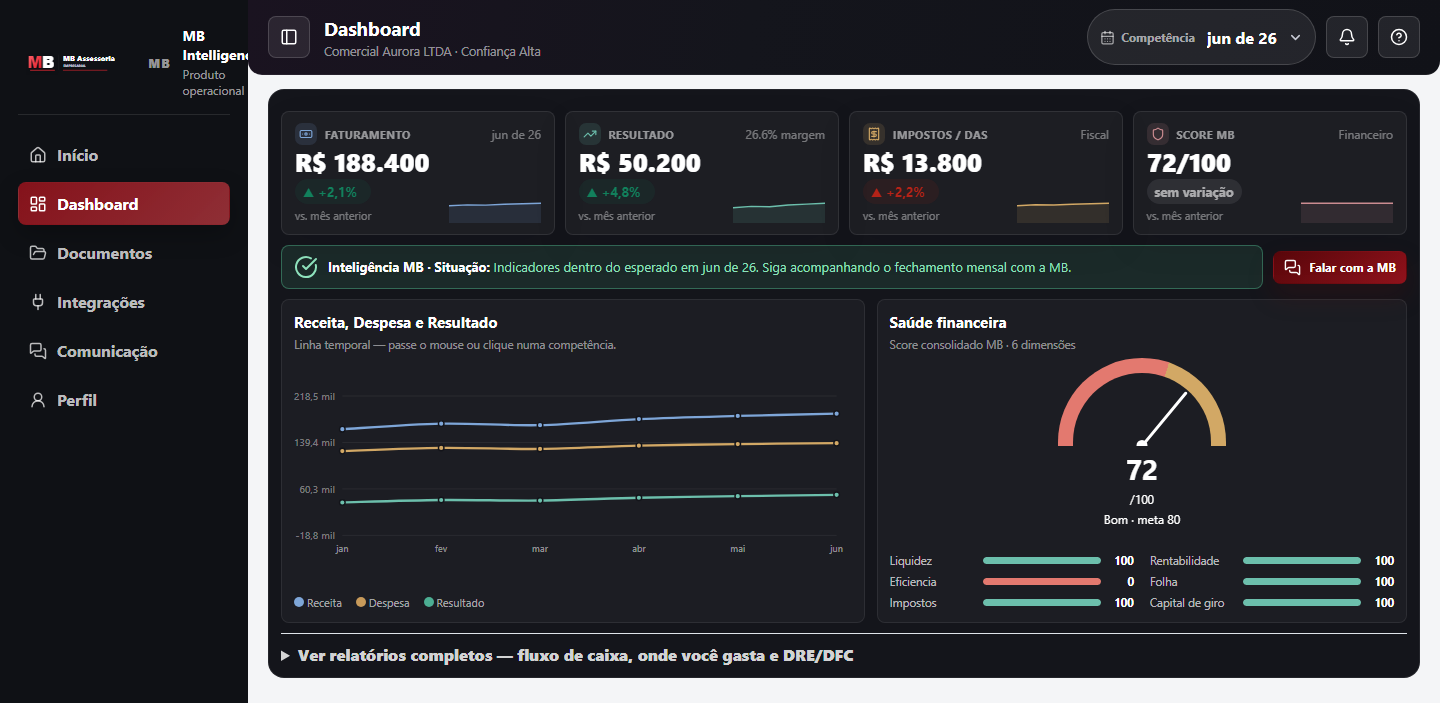Click the Rentabilidade progress bar
Image resolution: width=1440 pixels, height=703 pixels.
[1302, 561]
